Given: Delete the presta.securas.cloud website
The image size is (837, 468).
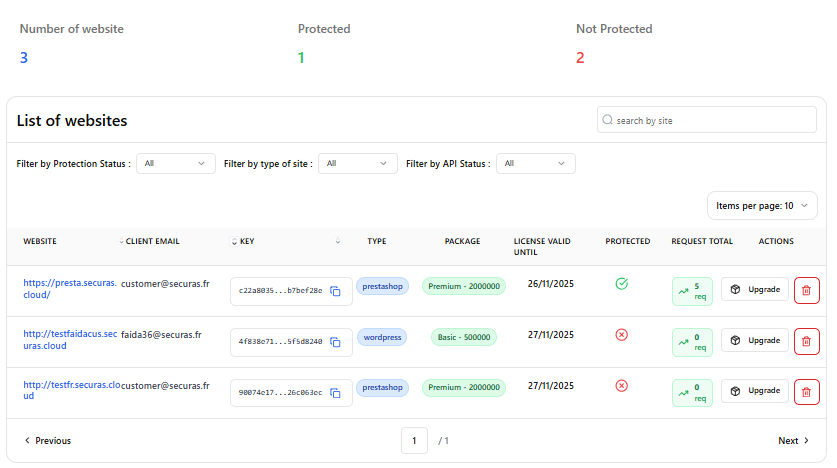Looking at the screenshot, I should (x=806, y=290).
